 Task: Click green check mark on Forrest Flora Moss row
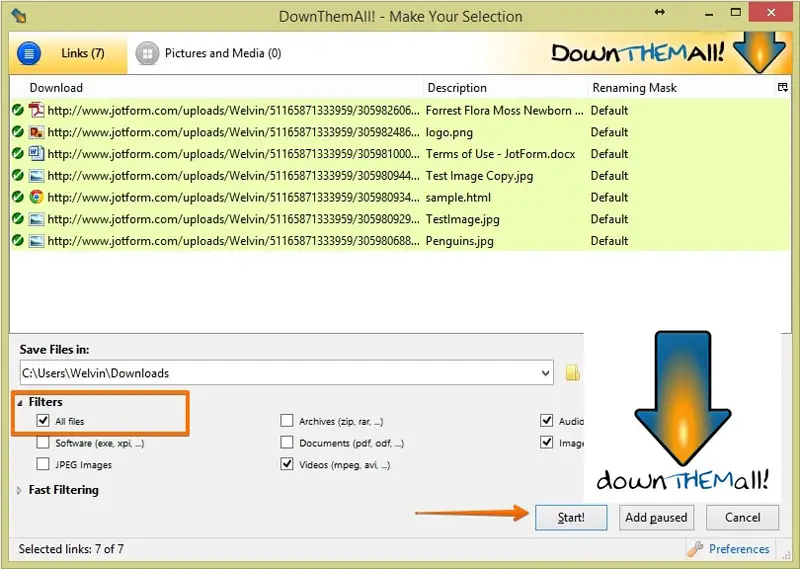click(x=18, y=110)
